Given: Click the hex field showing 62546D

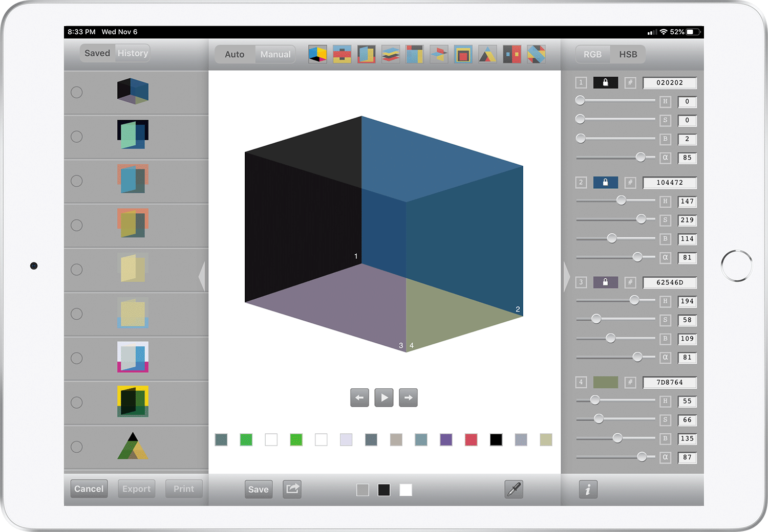Looking at the screenshot, I should tap(670, 283).
